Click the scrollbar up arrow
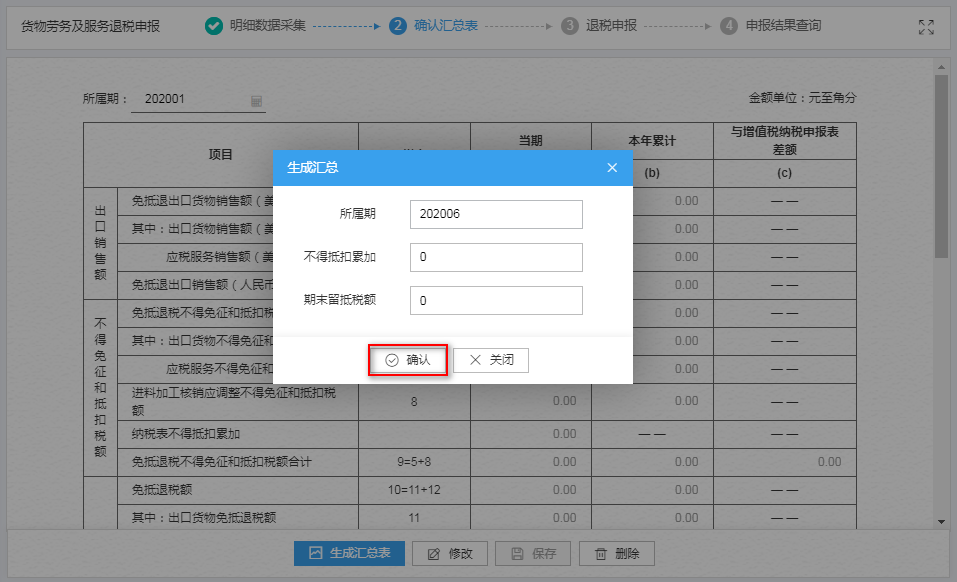The image size is (957, 582). (x=941, y=67)
